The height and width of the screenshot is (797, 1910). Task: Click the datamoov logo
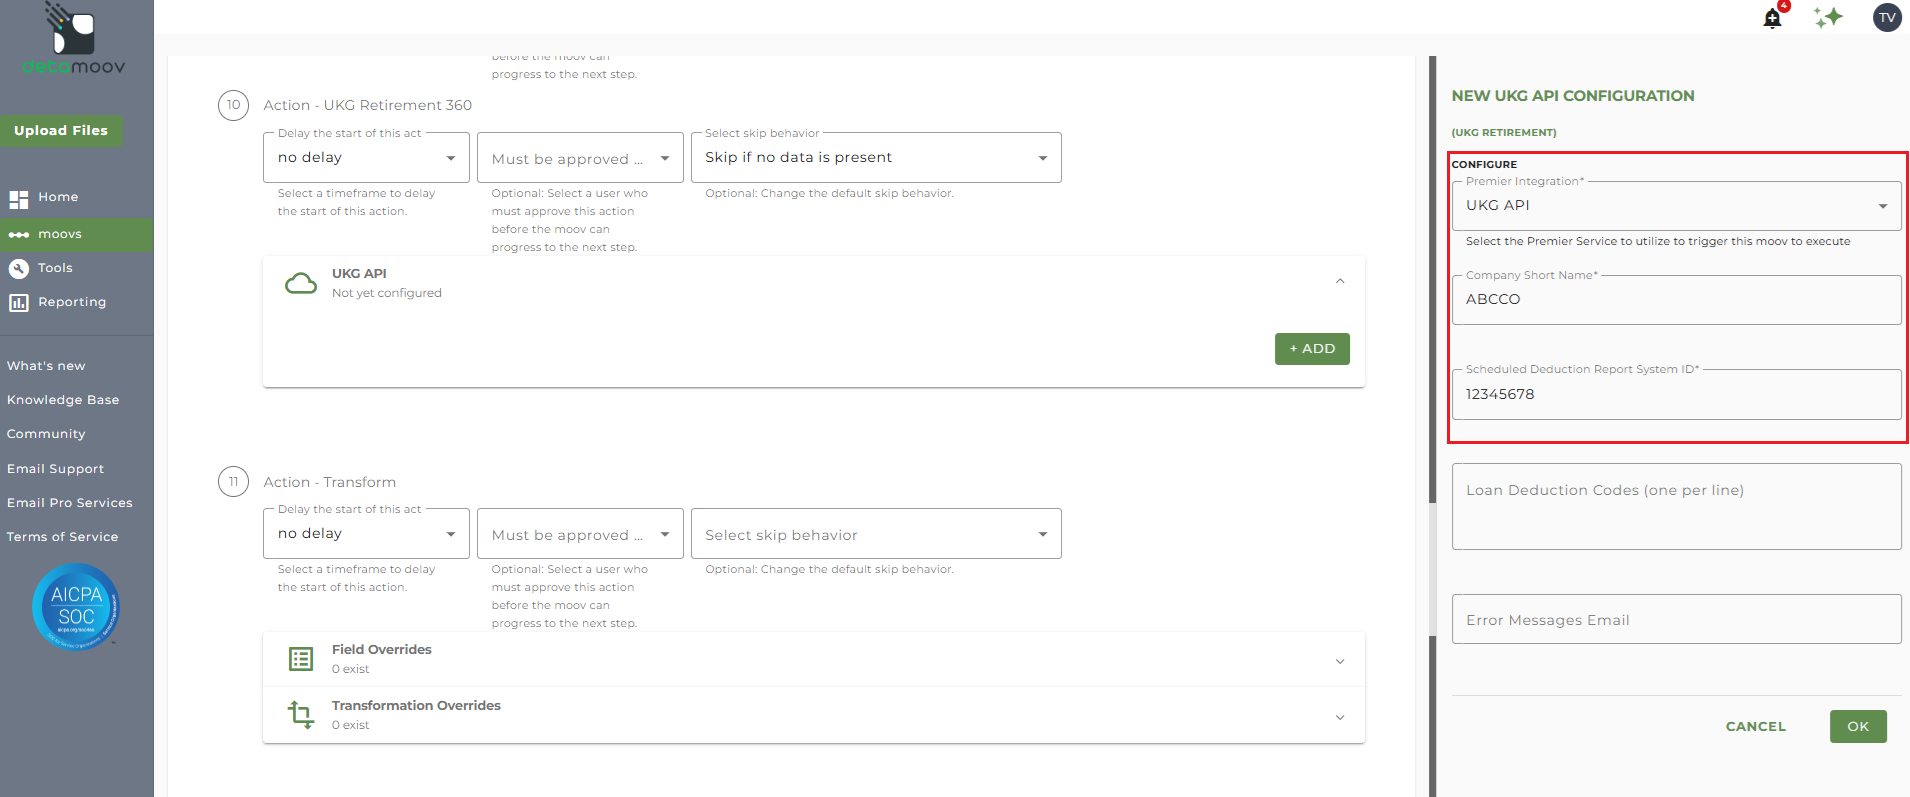[x=74, y=40]
